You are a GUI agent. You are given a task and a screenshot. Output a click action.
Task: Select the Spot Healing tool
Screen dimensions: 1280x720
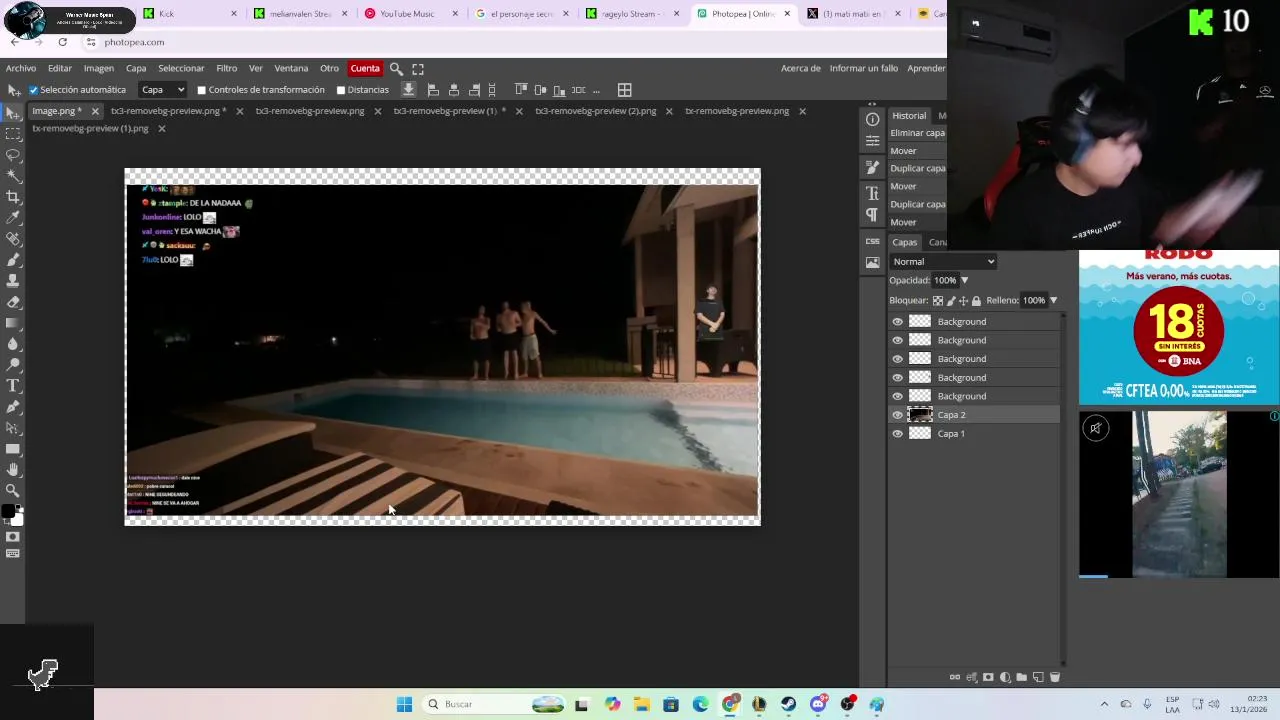(13, 238)
